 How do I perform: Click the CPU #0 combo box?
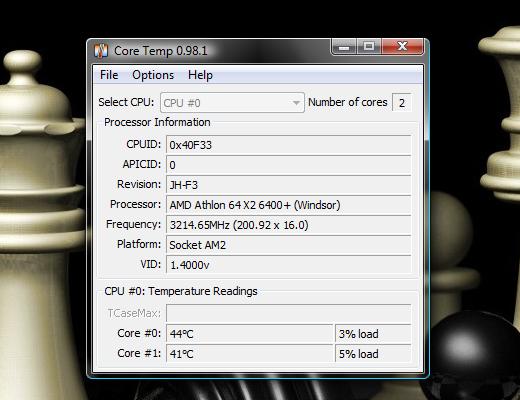click(x=232, y=103)
